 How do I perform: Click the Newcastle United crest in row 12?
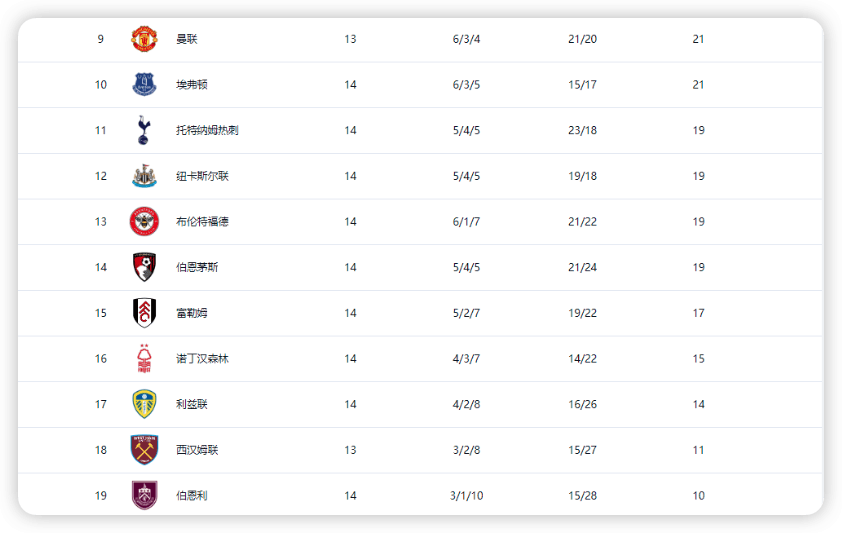(x=144, y=176)
